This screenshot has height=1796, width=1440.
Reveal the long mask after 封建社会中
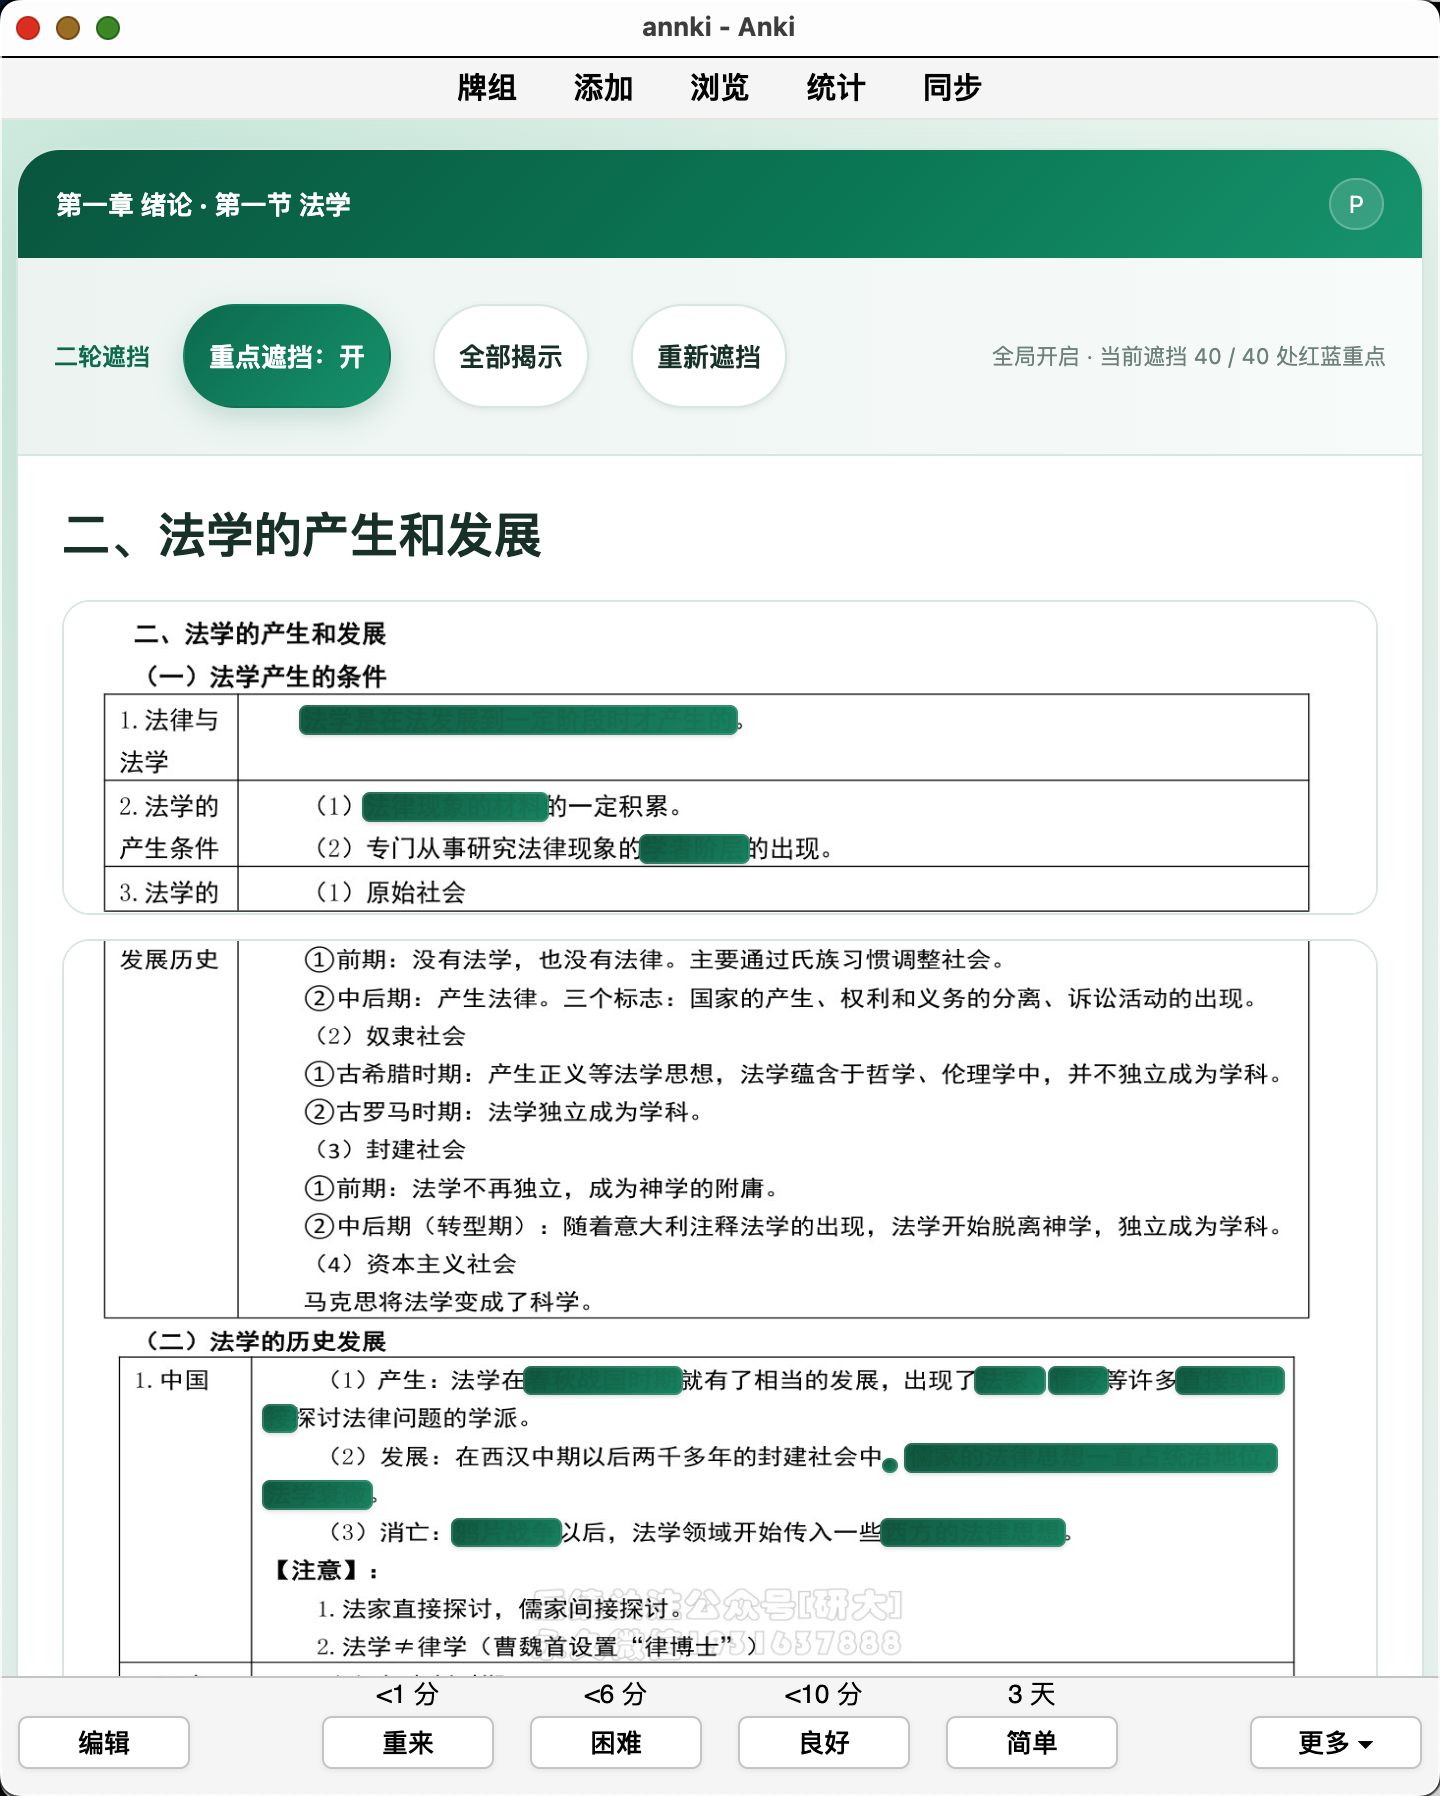pyautogui.click(x=1091, y=1458)
